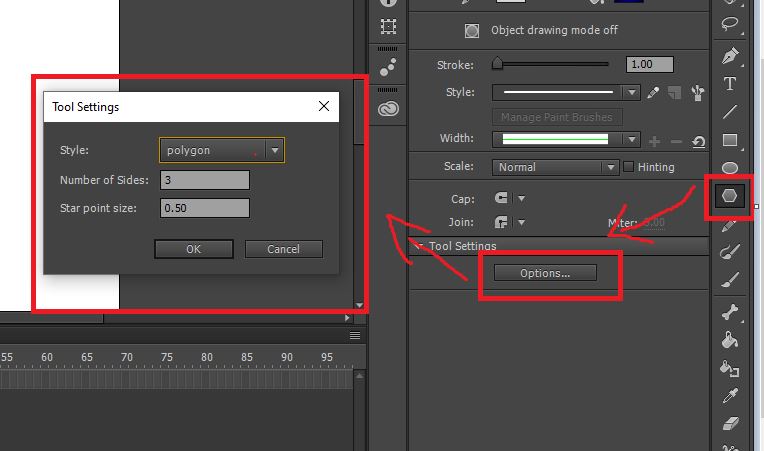Click Cancel in Tool Settings dialog
Screen dimensions: 764x451
coord(283,249)
